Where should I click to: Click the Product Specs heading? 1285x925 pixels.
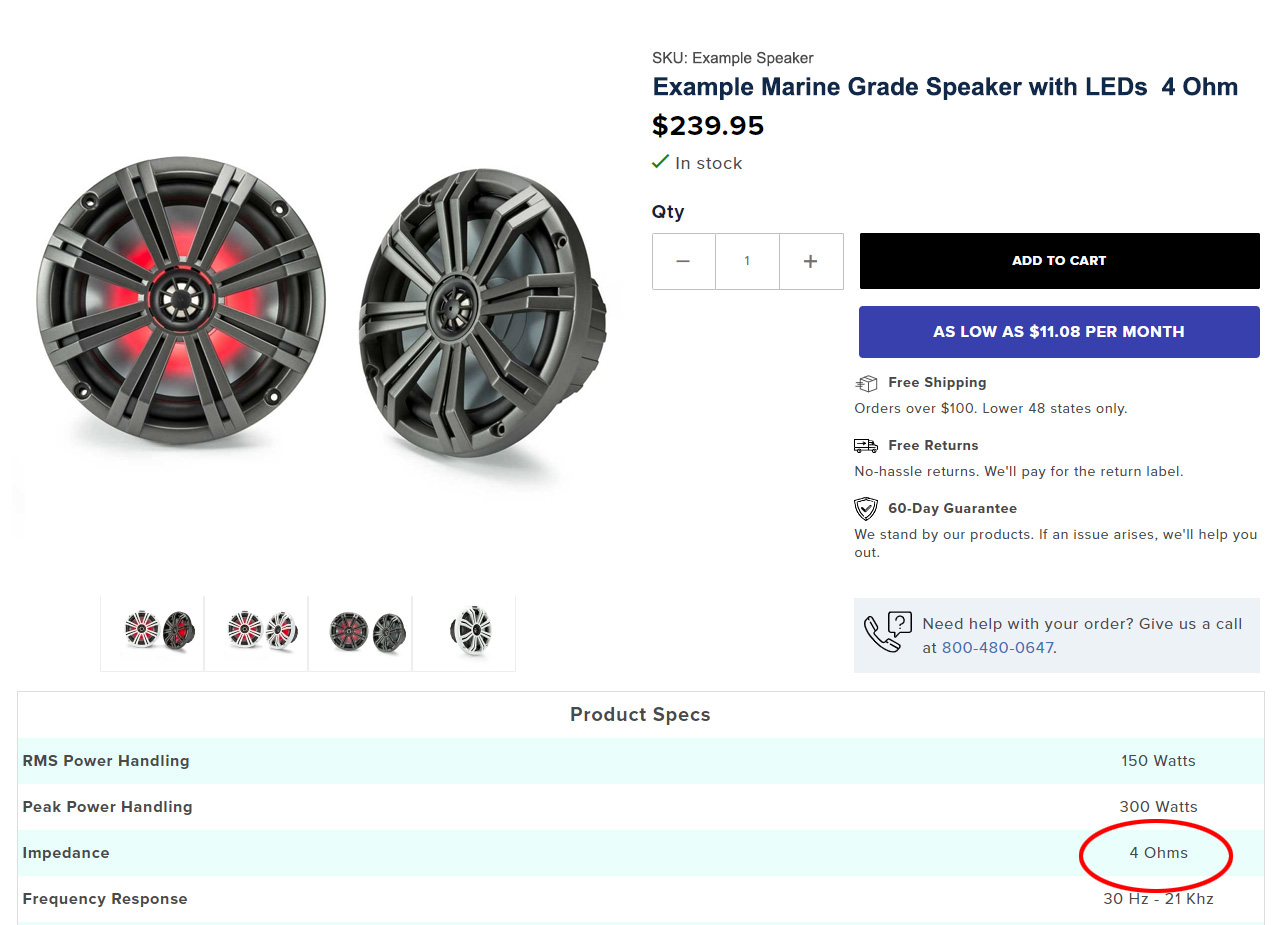click(x=640, y=715)
